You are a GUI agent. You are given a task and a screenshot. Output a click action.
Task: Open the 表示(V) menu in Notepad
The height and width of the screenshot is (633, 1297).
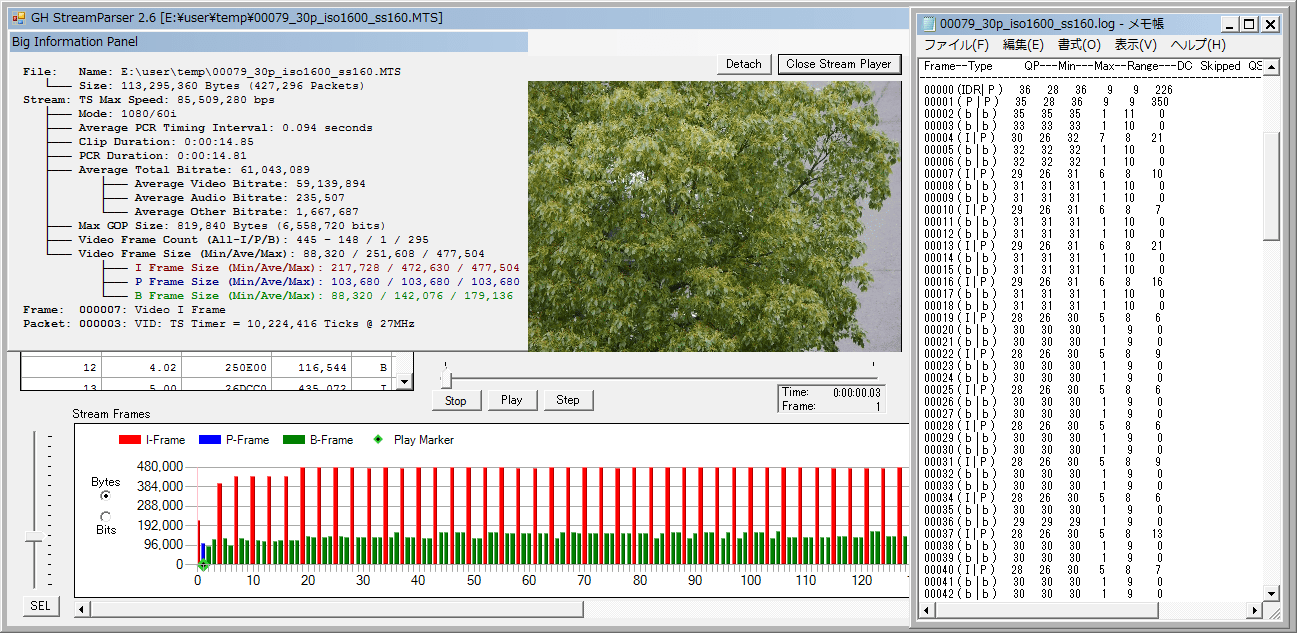(x=1135, y=45)
